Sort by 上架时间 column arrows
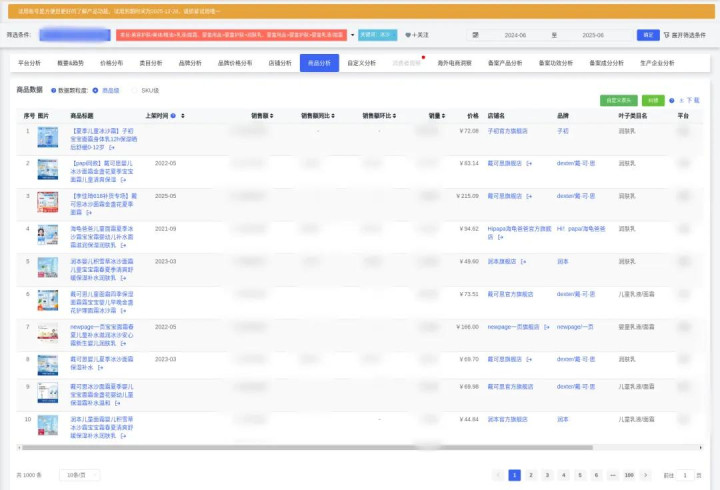This screenshot has width=720, height=490. (183, 116)
